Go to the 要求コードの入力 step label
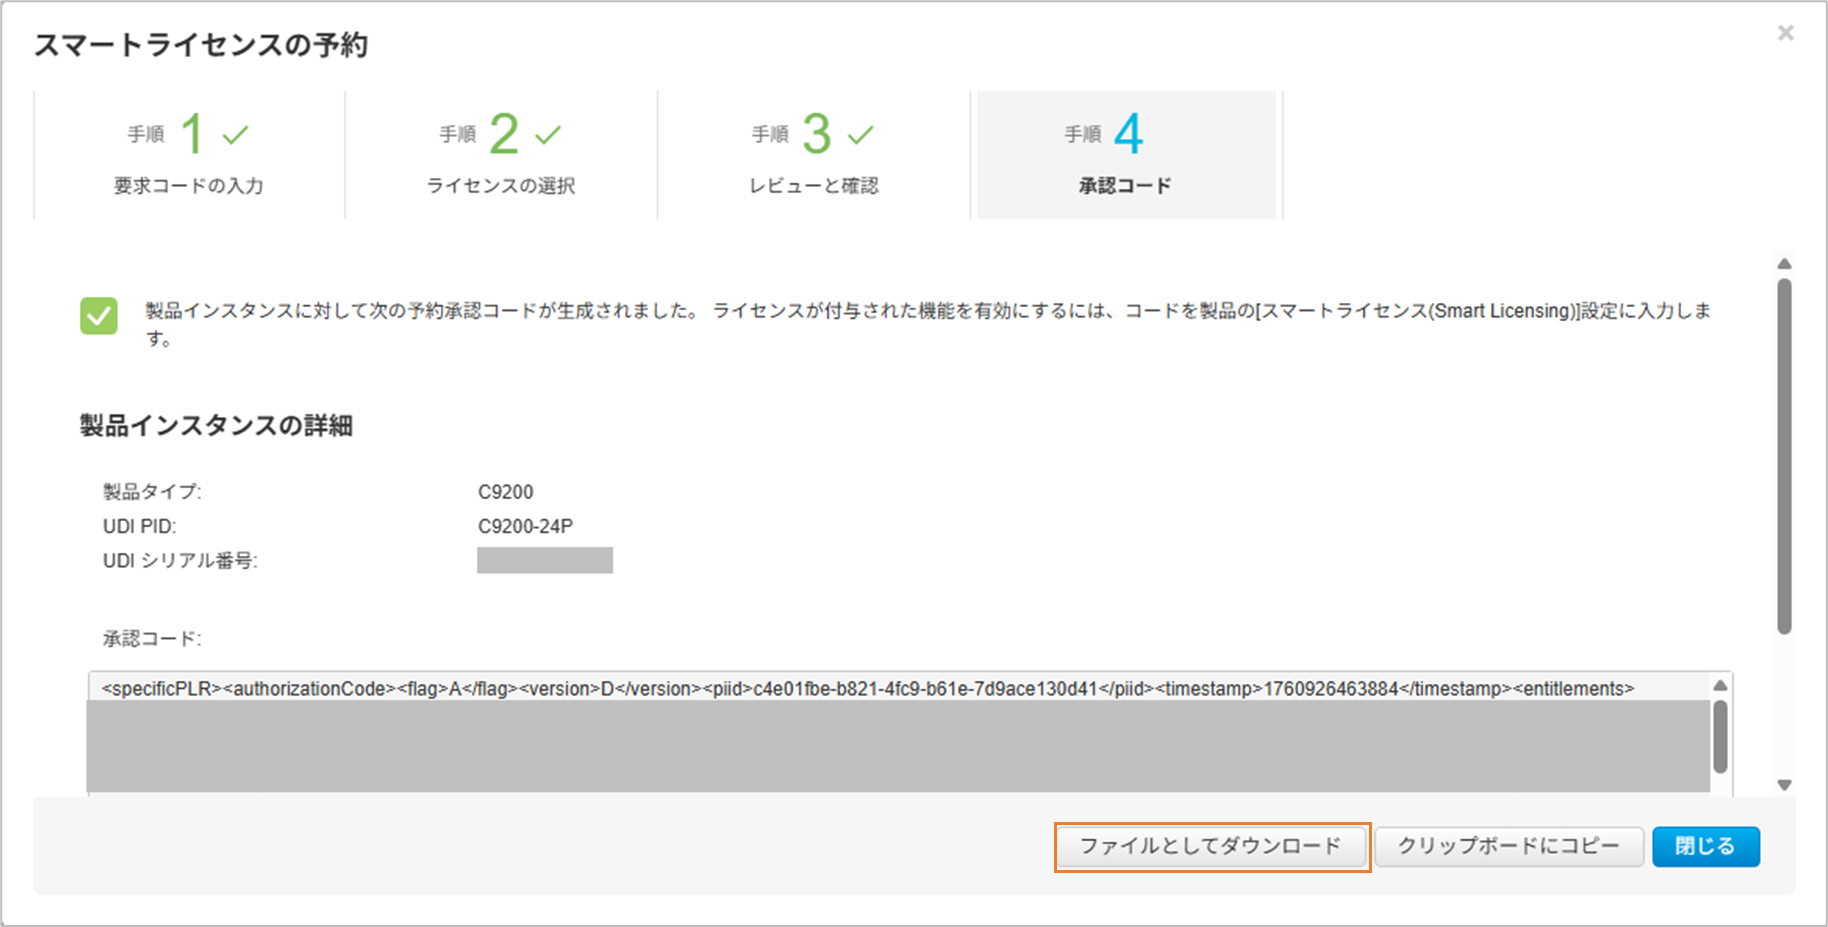Viewport: 1828px width, 927px height. [188, 186]
